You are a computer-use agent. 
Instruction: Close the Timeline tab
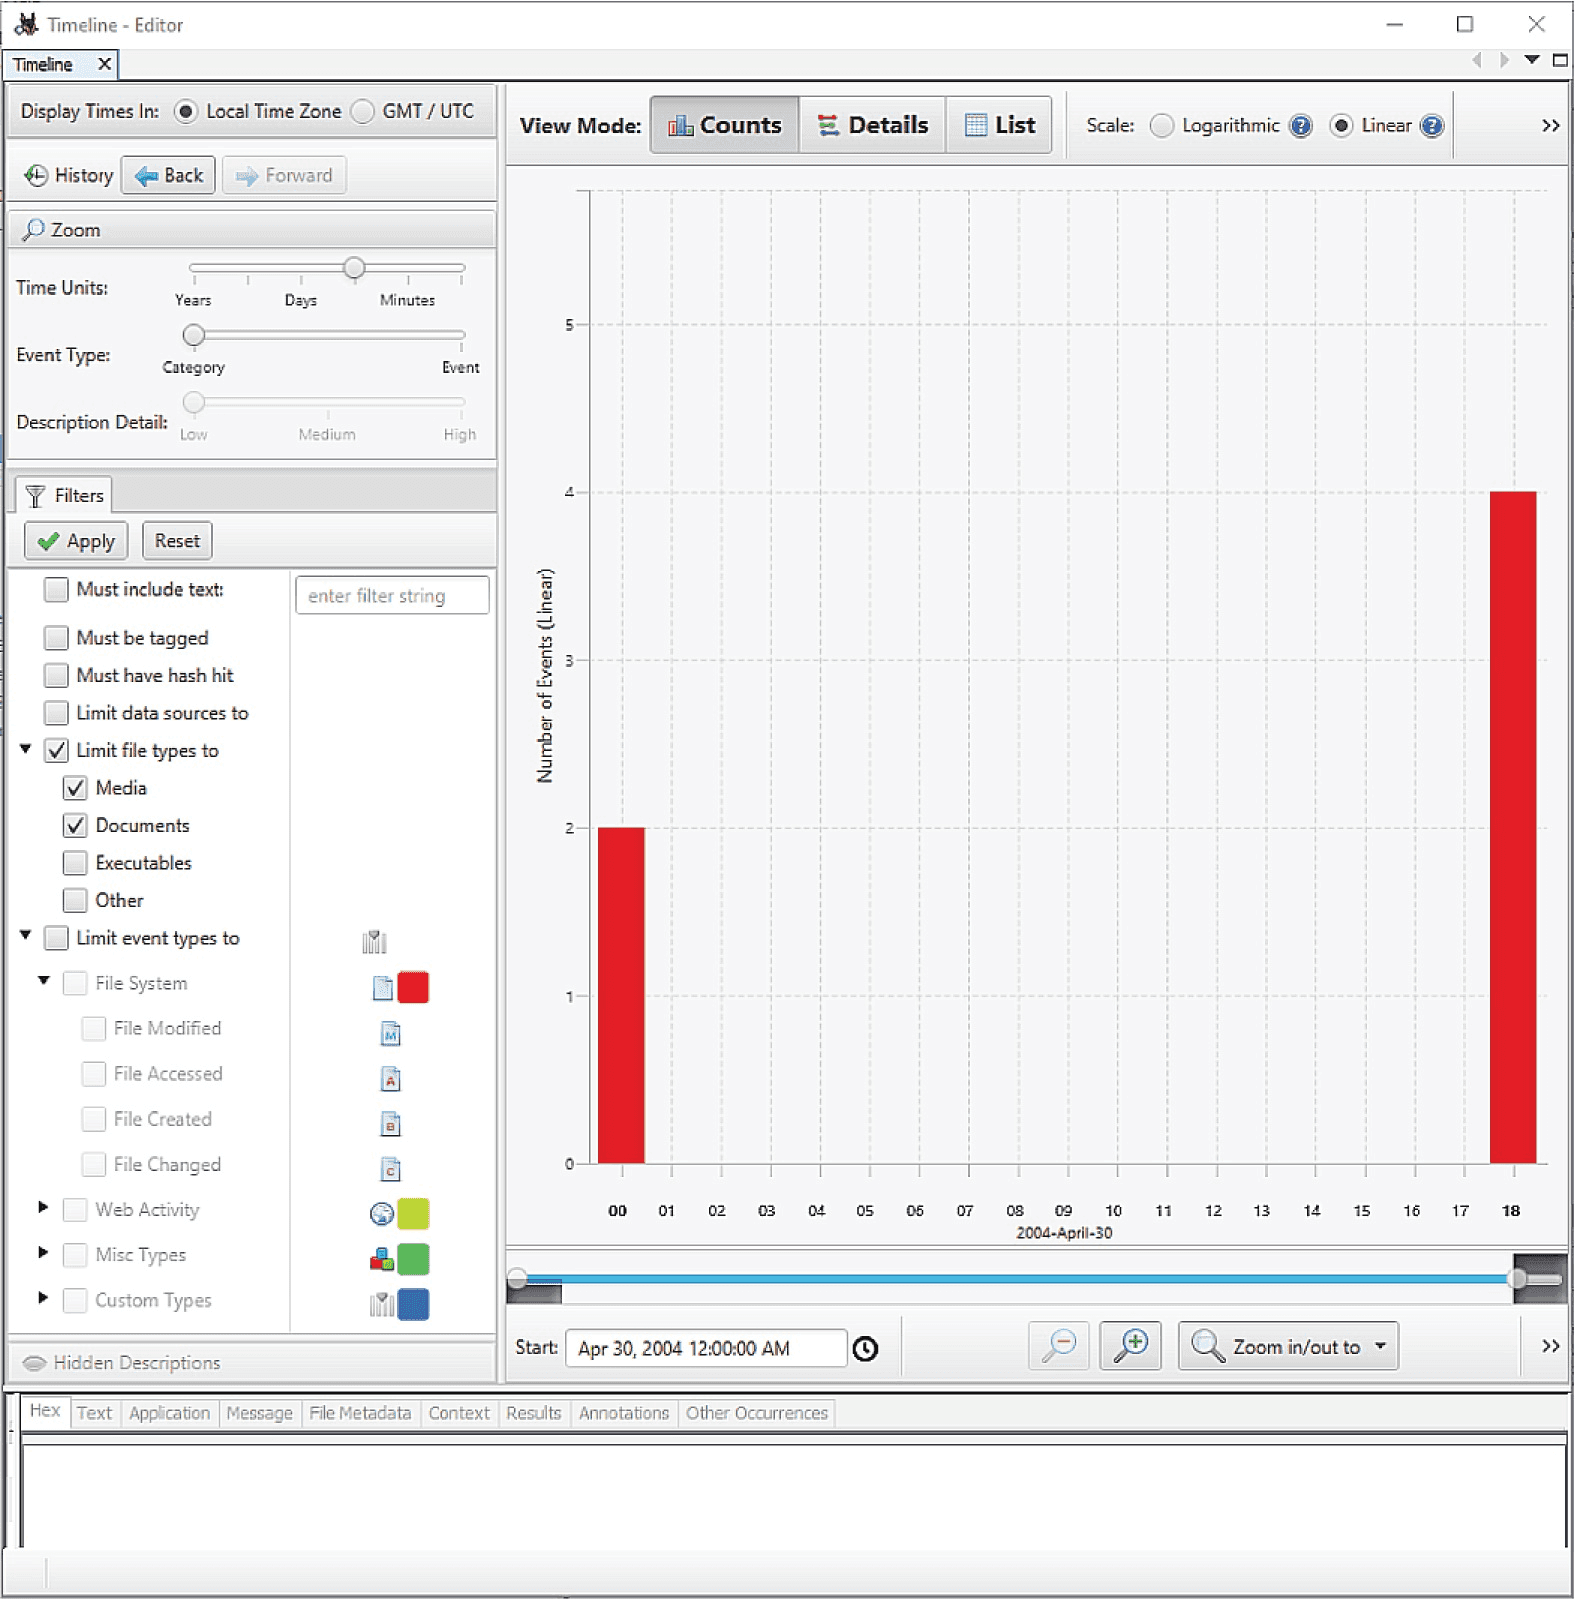(104, 64)
